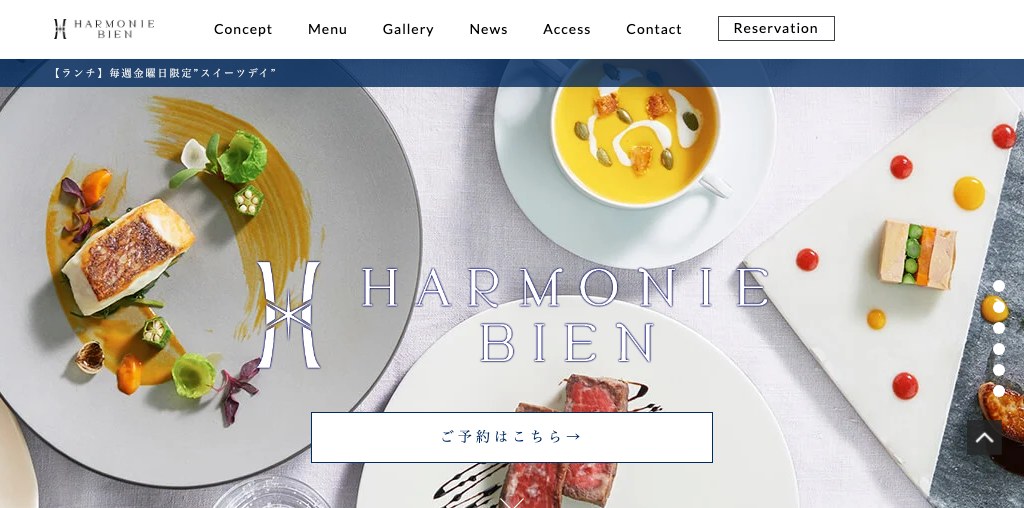Go to the Gallery page
Image resolution: width=1024 pixels, height=508 pixels.
tap(408, 29)
